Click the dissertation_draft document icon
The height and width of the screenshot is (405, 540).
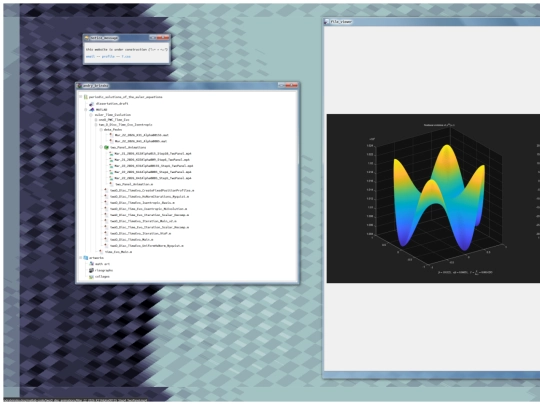tap(91, 104)
